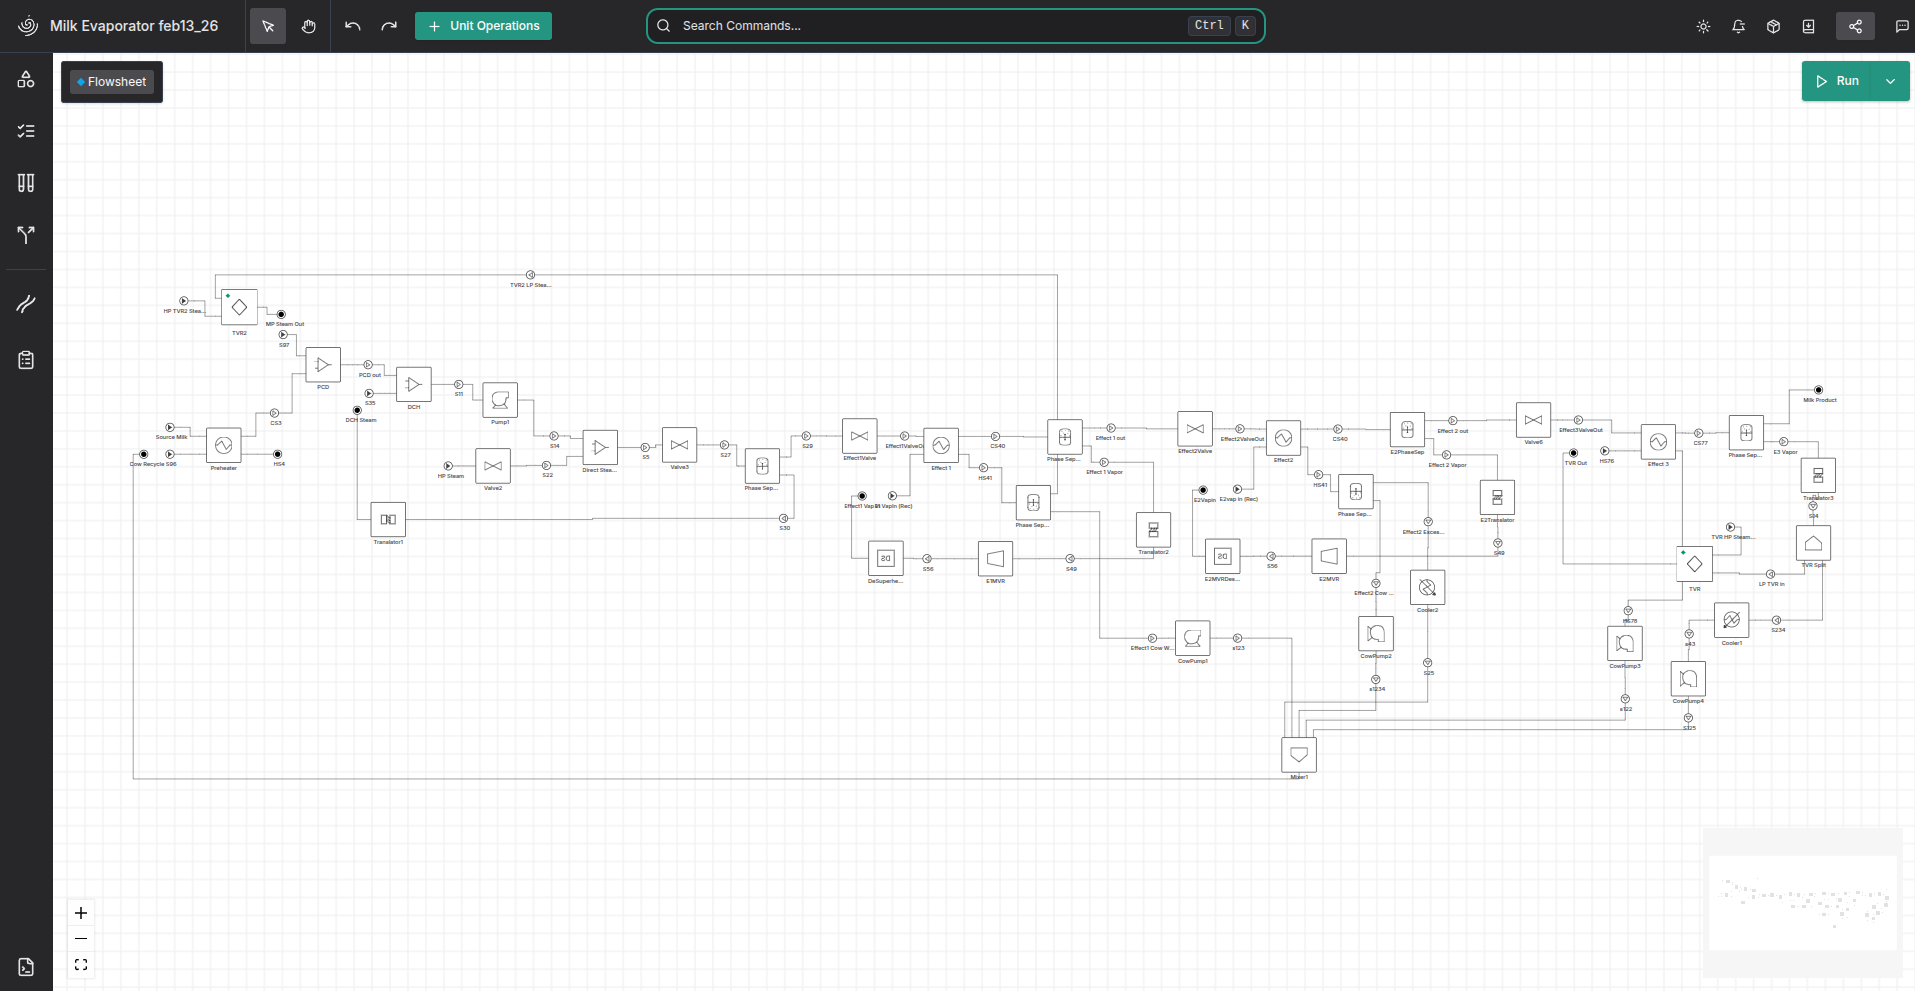Click the Run simulation button
Screen dimensions: 1915x991
1838,81
